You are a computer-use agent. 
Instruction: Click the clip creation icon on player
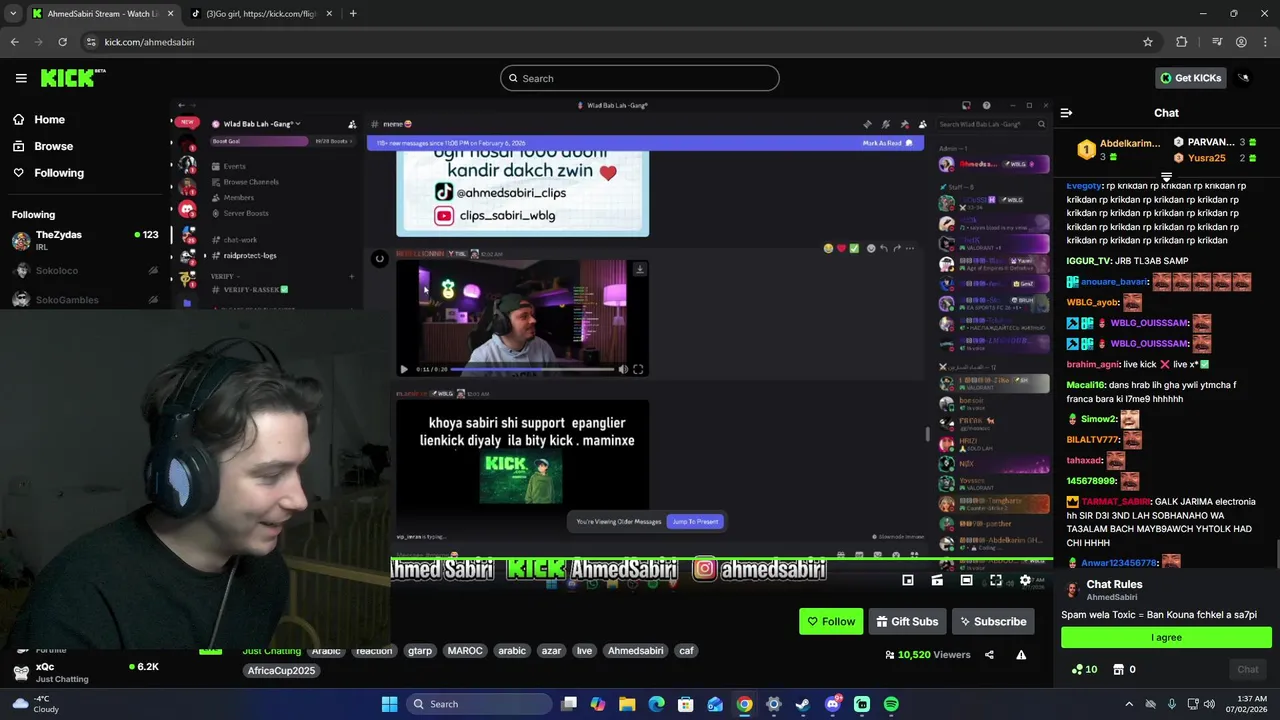point(937,580)
